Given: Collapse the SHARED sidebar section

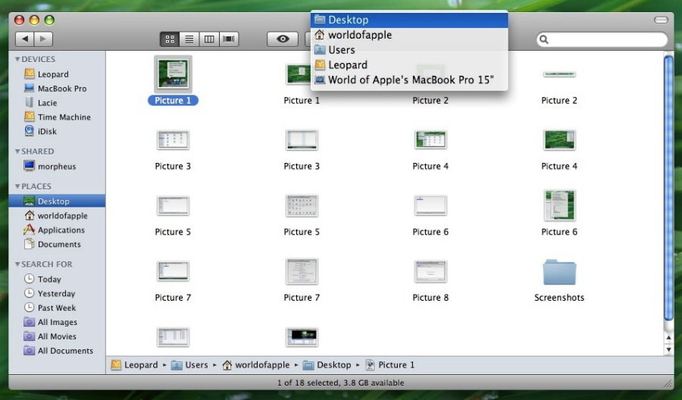Looking at the screenshot, I should pyautogui.click(x=17, y=151).
